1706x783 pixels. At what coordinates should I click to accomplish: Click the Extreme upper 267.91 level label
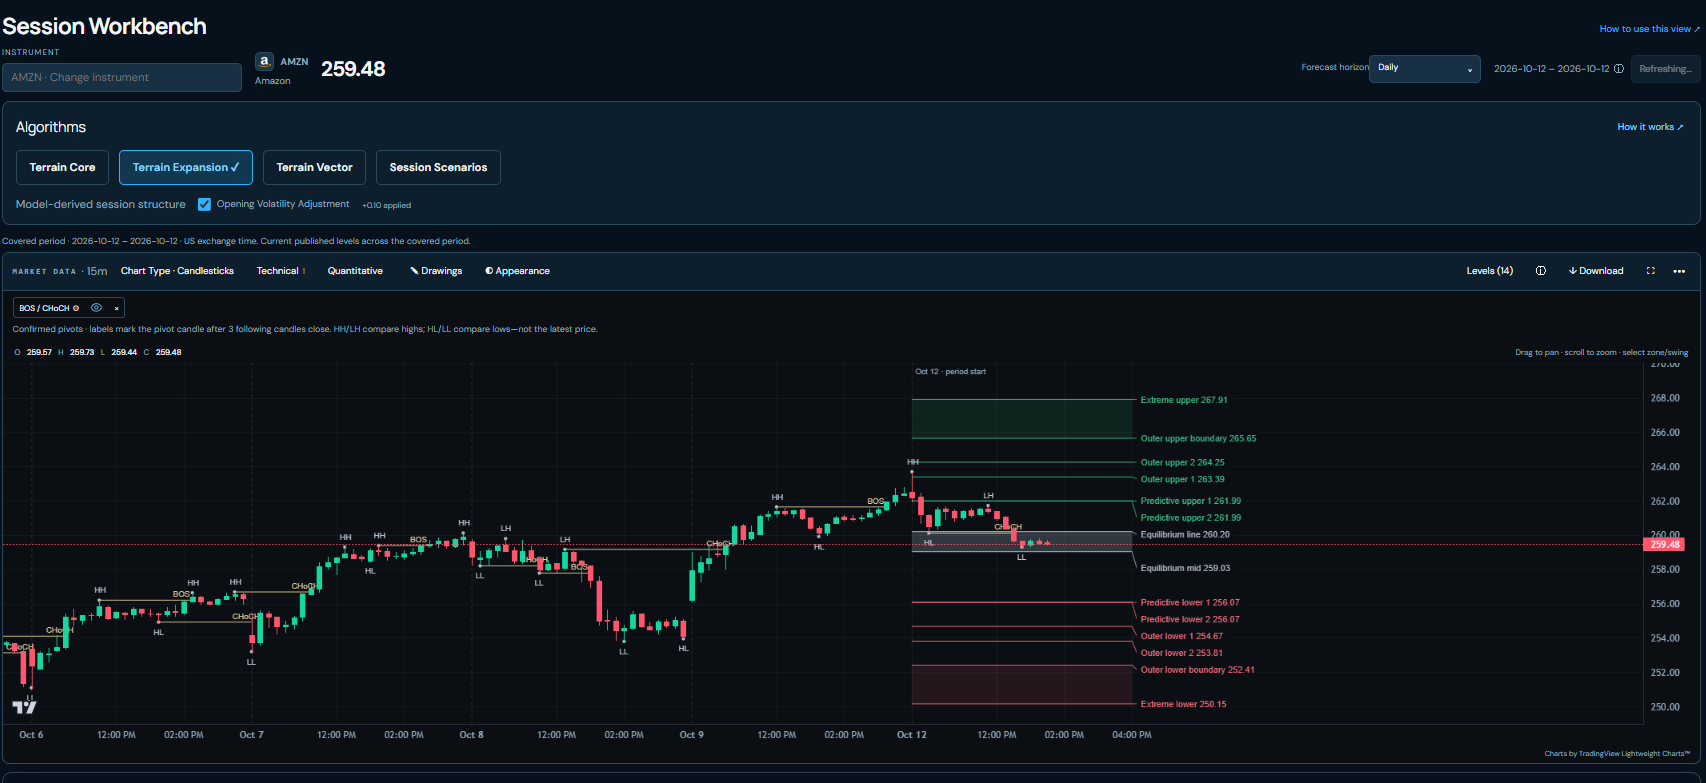pyautogui.click(x=1184, y=400)
